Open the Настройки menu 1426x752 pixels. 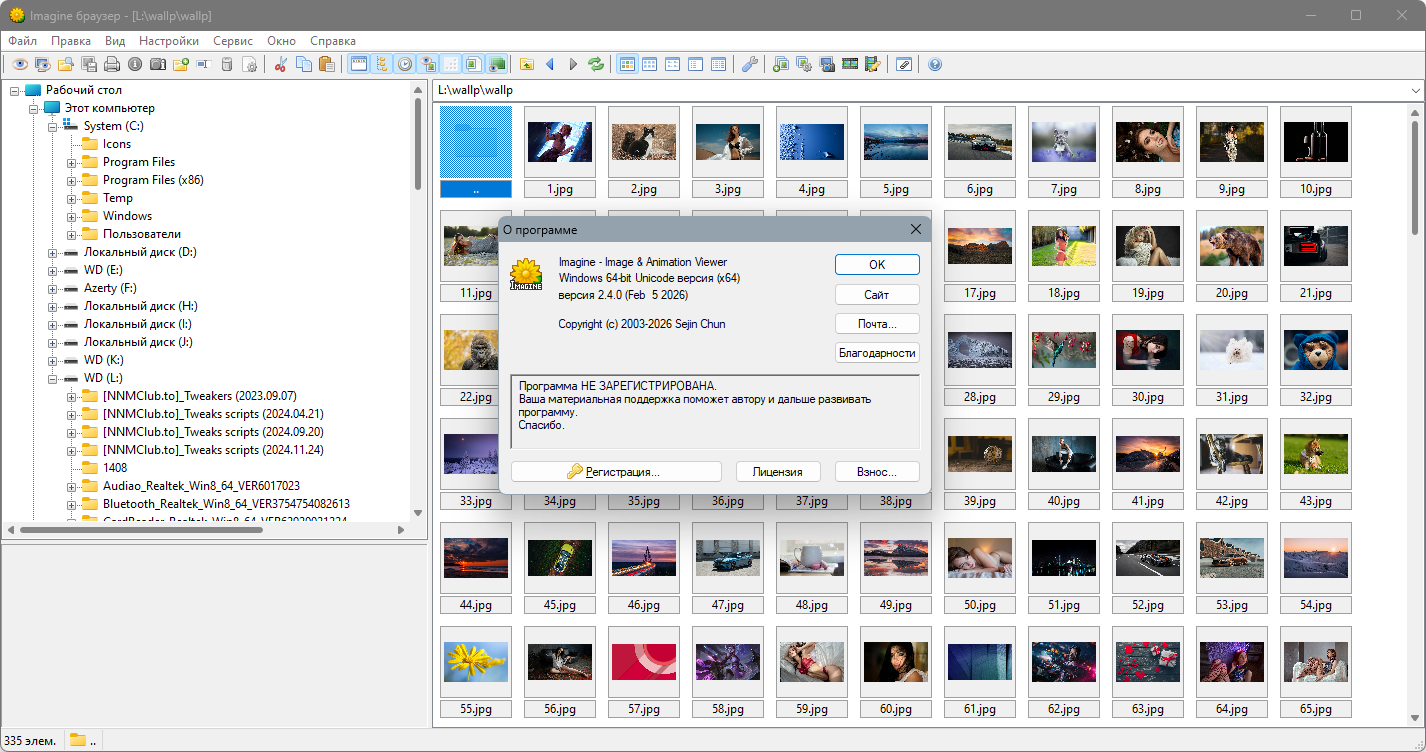pyautogui.click(x=169, y=41)
